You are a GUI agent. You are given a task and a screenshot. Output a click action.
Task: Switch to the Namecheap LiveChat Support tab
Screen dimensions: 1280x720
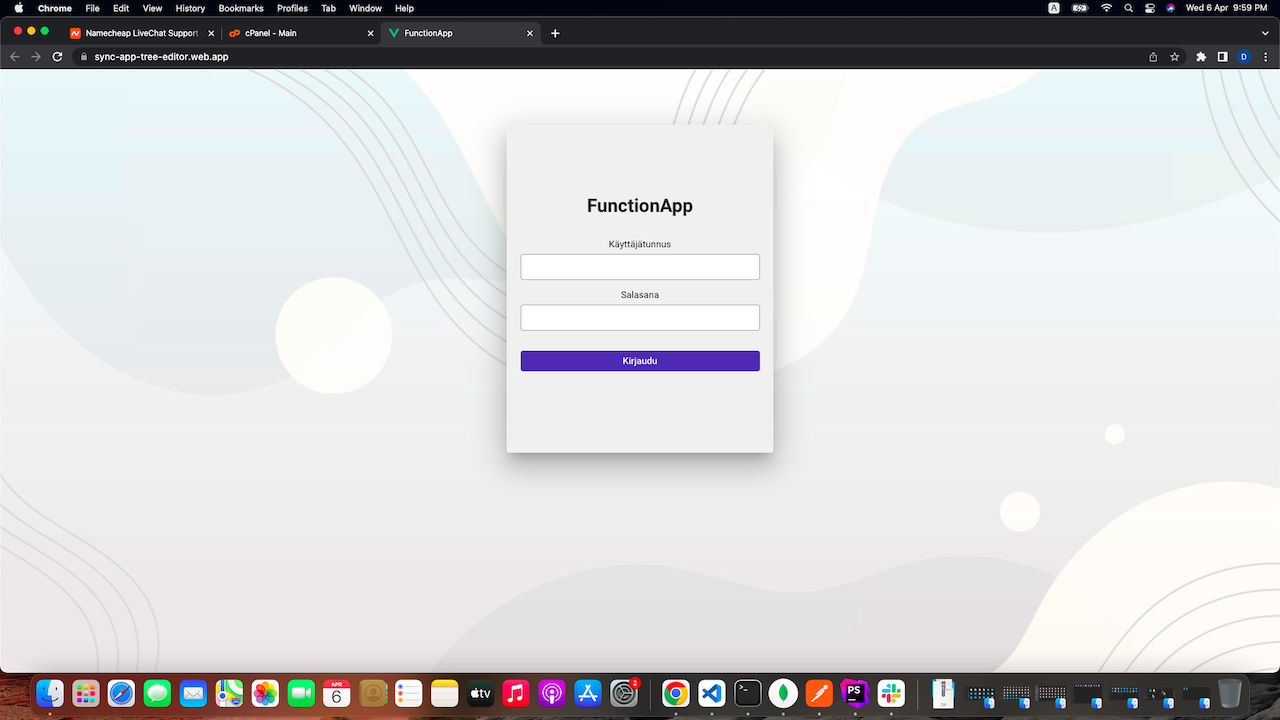(140, 33)
